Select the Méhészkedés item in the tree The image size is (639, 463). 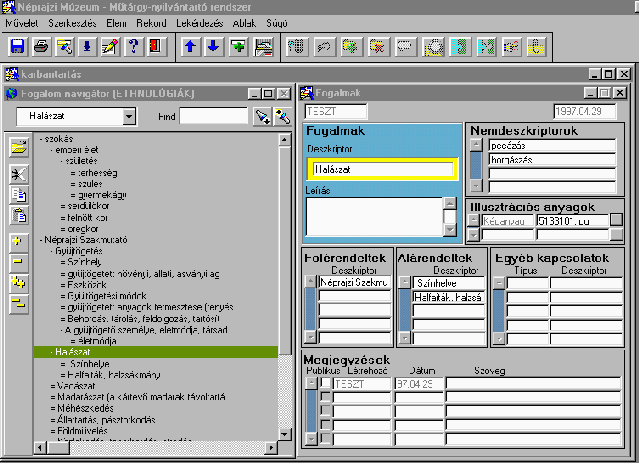pos(85,407)
